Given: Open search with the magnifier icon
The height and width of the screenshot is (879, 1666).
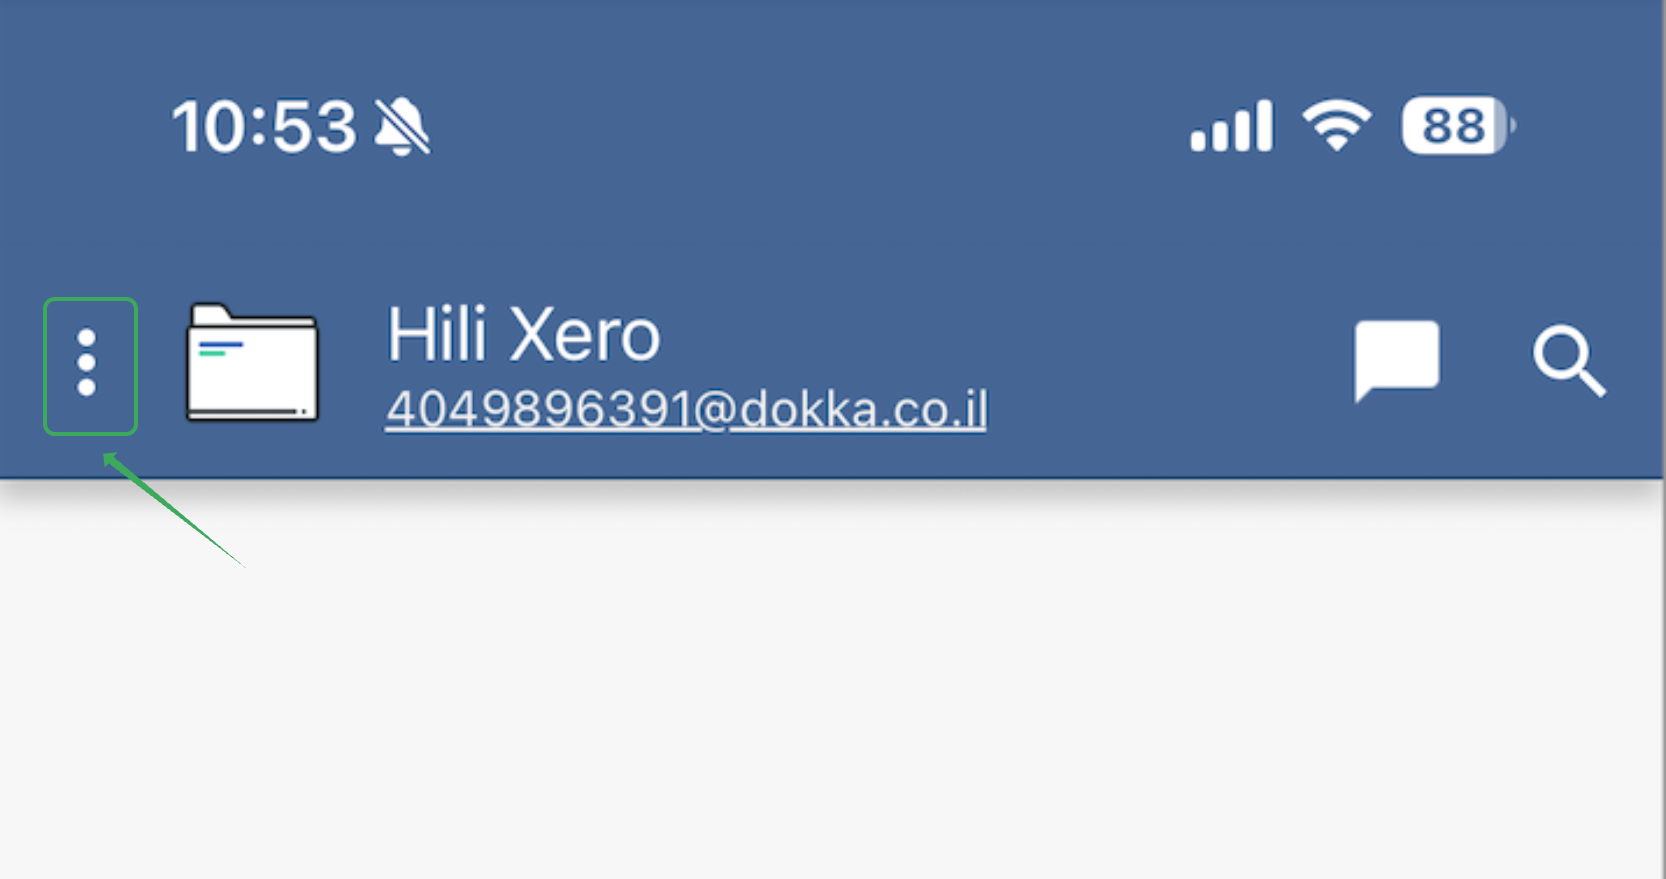Looking at the screenshot, I should 1569,361.
